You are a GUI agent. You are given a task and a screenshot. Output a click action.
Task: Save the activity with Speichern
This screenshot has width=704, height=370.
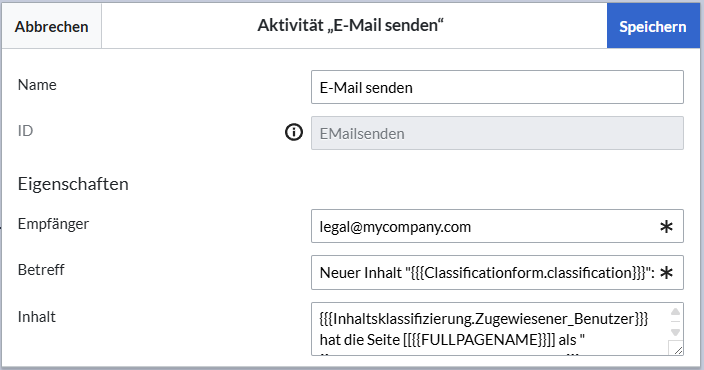click(x=653, y=26)
